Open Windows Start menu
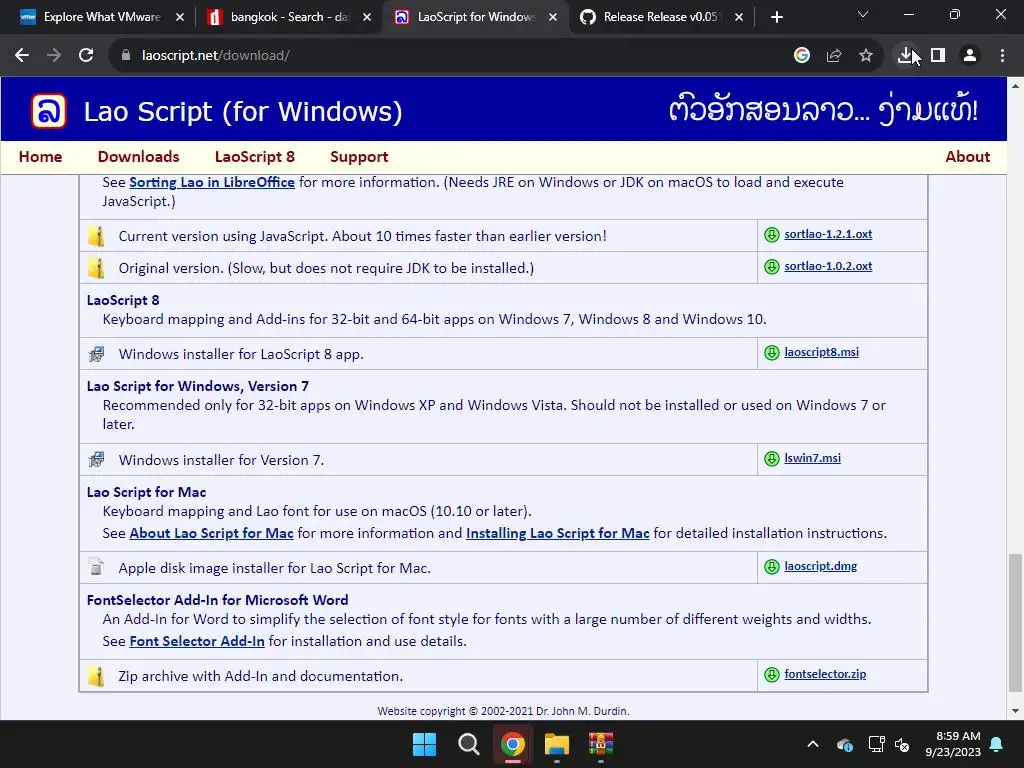Screen dimensions: 1024x768 (424, 744)
